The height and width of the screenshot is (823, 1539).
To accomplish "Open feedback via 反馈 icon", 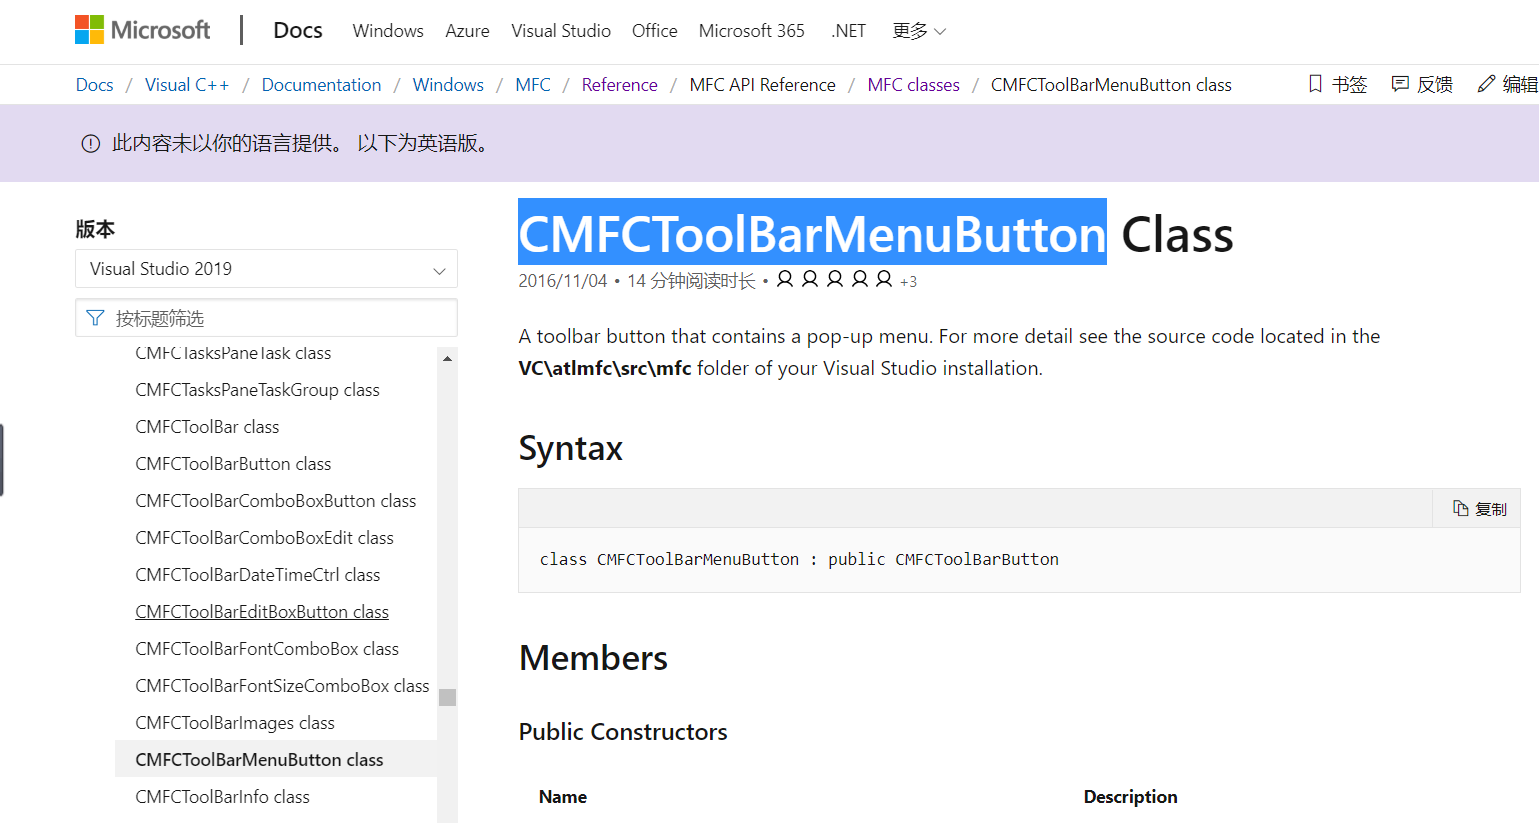I will 1400,84.
